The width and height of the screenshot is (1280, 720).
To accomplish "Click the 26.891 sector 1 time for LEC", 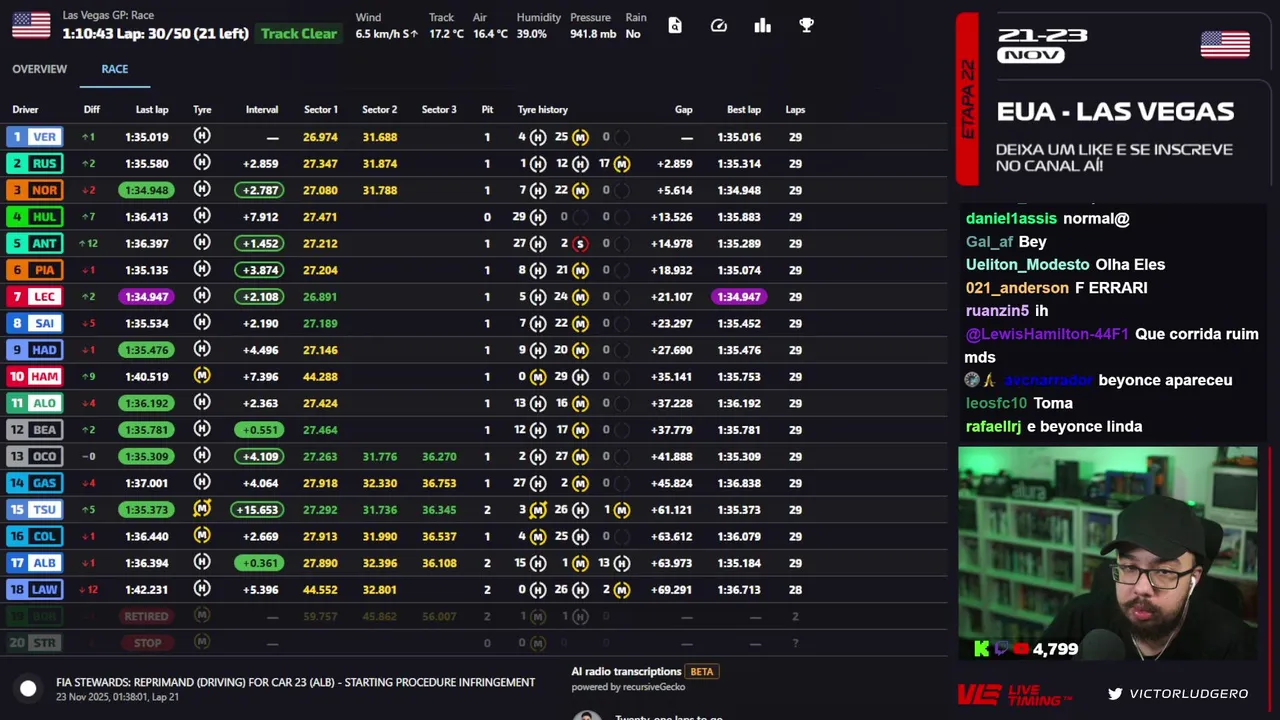I will (x=320, y=296).
